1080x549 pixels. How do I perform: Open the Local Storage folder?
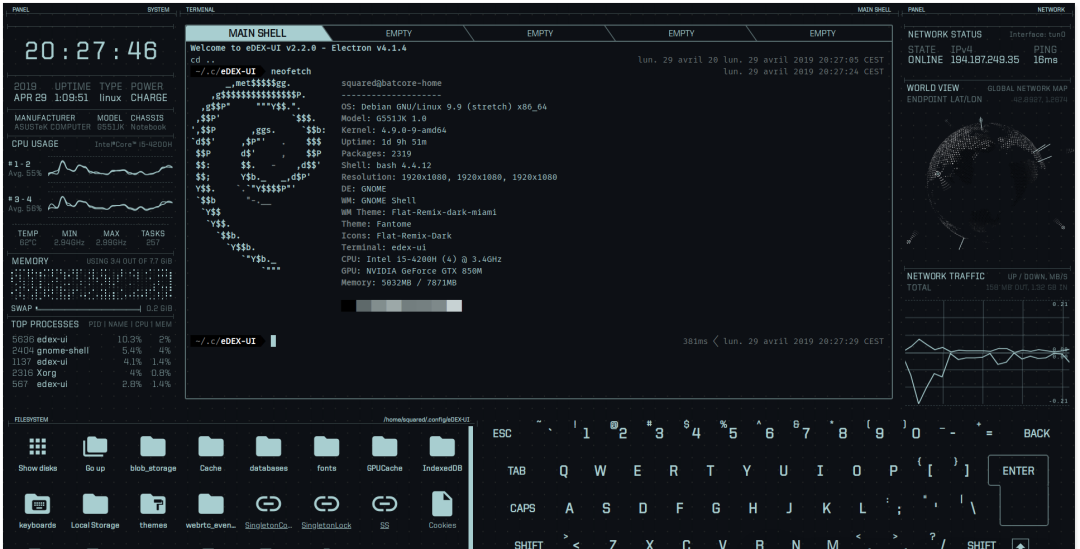tap(95, 504)
